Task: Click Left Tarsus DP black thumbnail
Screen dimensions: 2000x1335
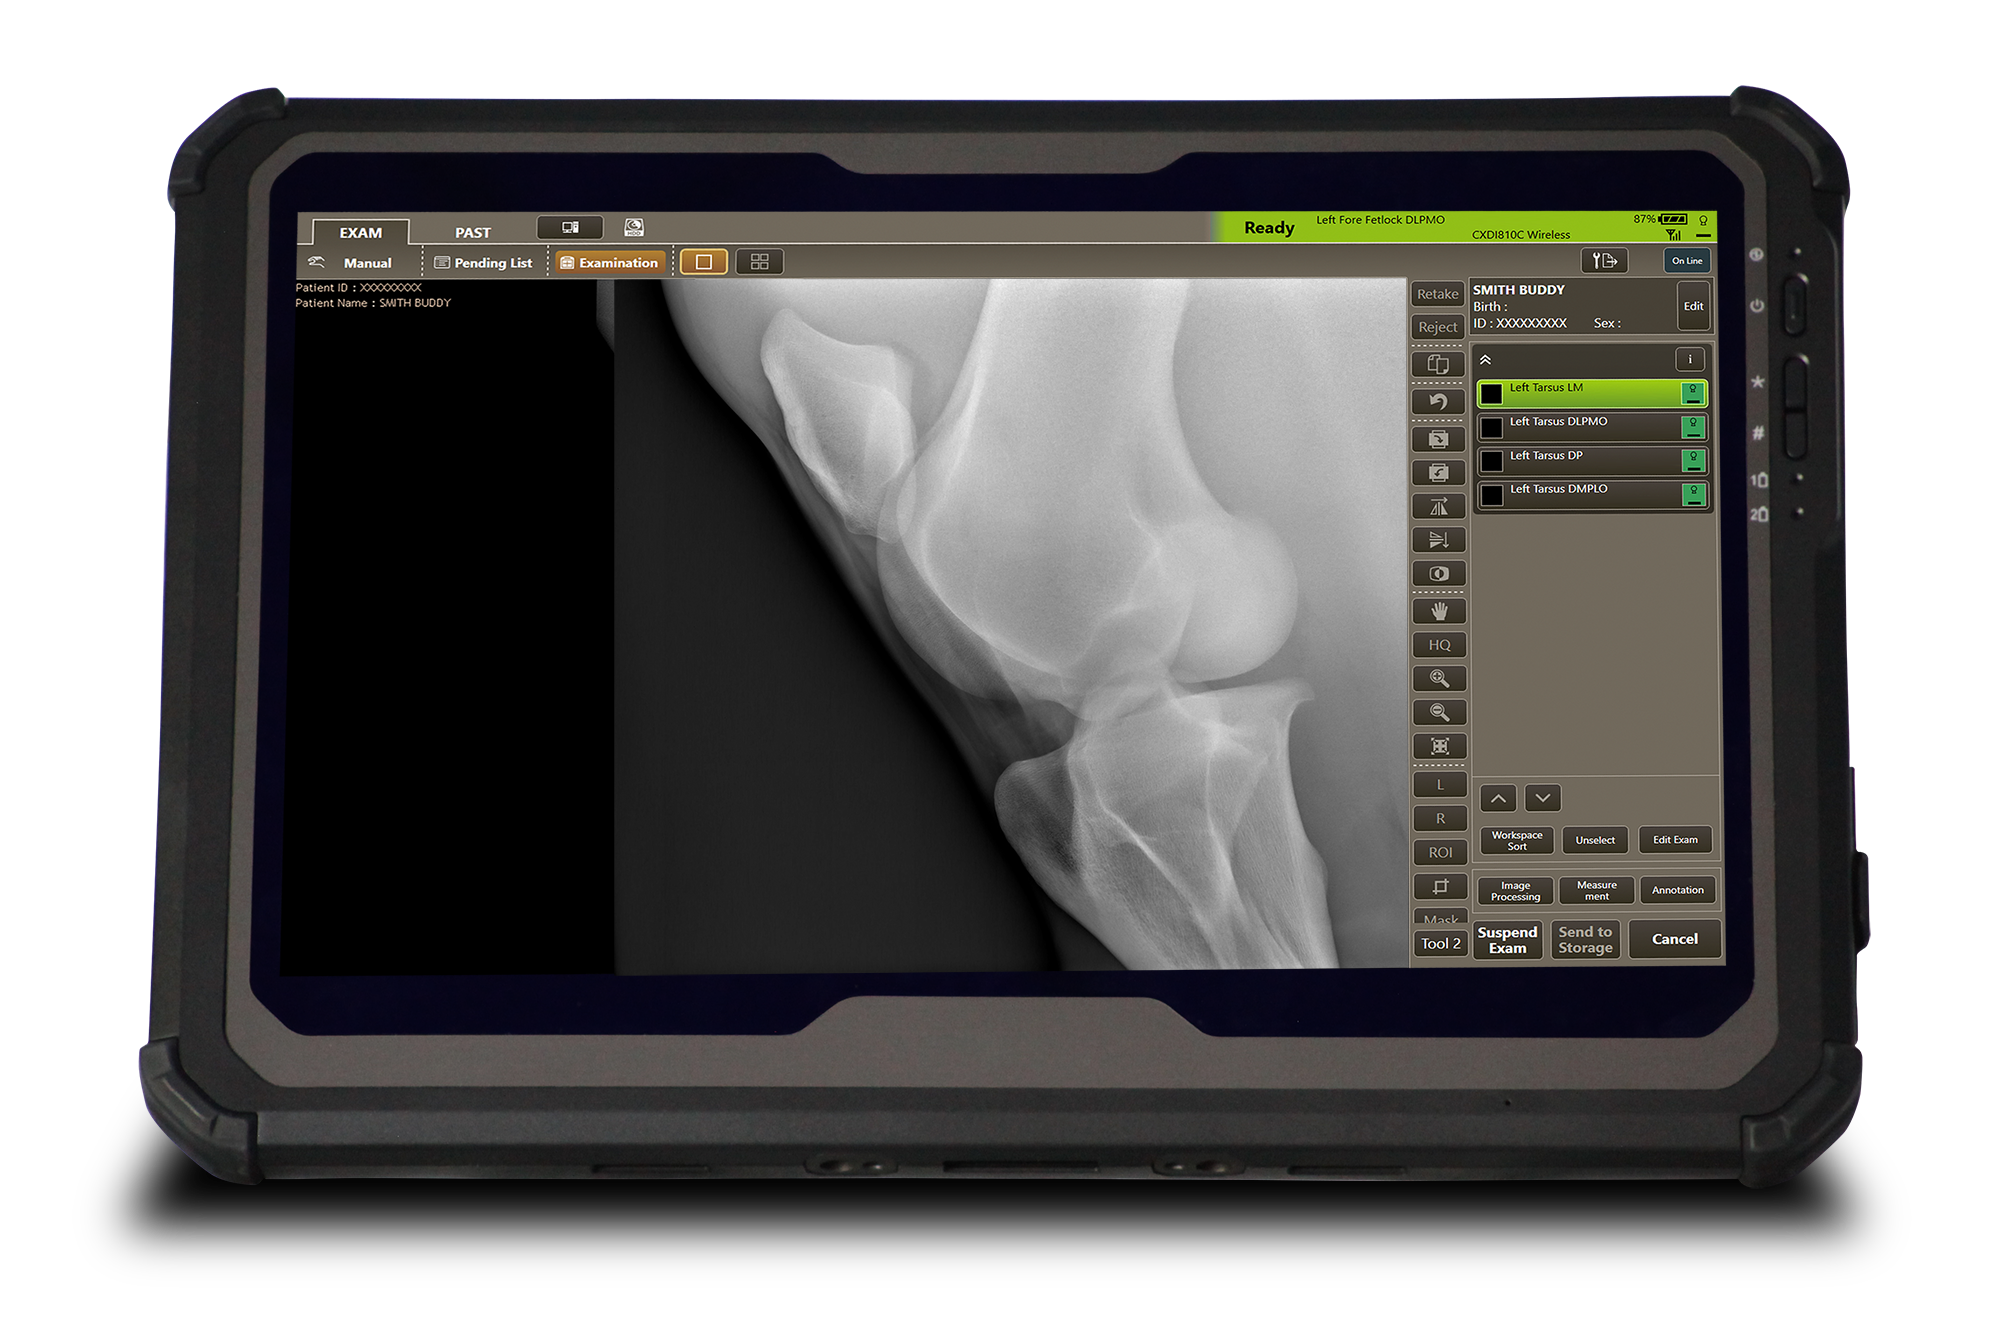Action: tap(1492, 461)
